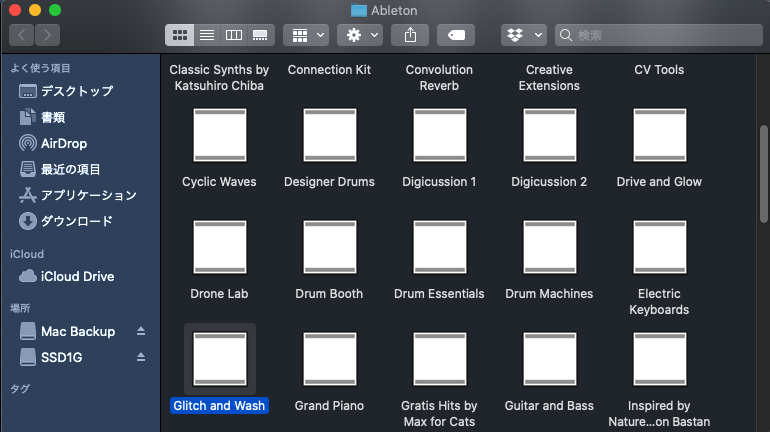Click the CV Tools label
The width and height of the screenshot is (770, 432).
659,70
